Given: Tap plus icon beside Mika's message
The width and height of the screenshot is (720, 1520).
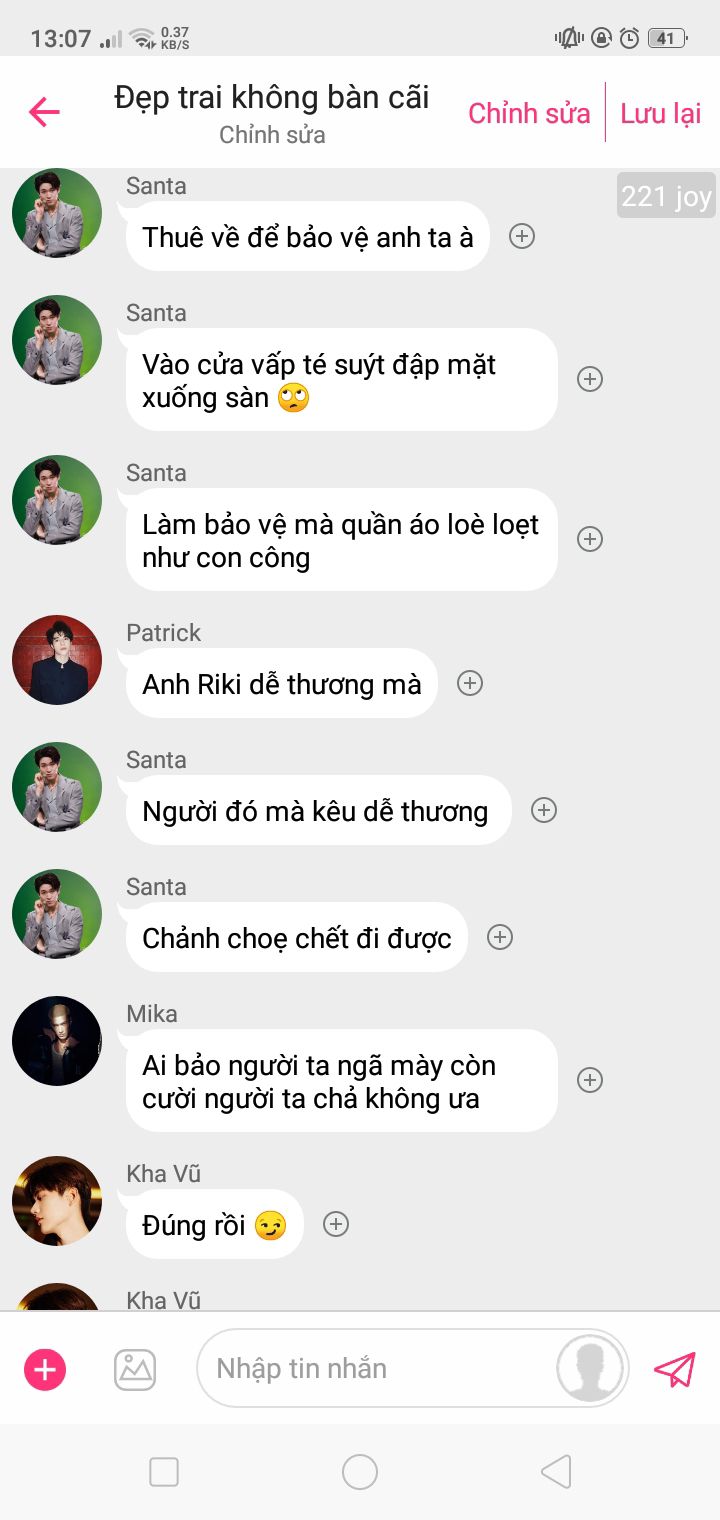Looking at the screenshot, I should [590, 1080].
